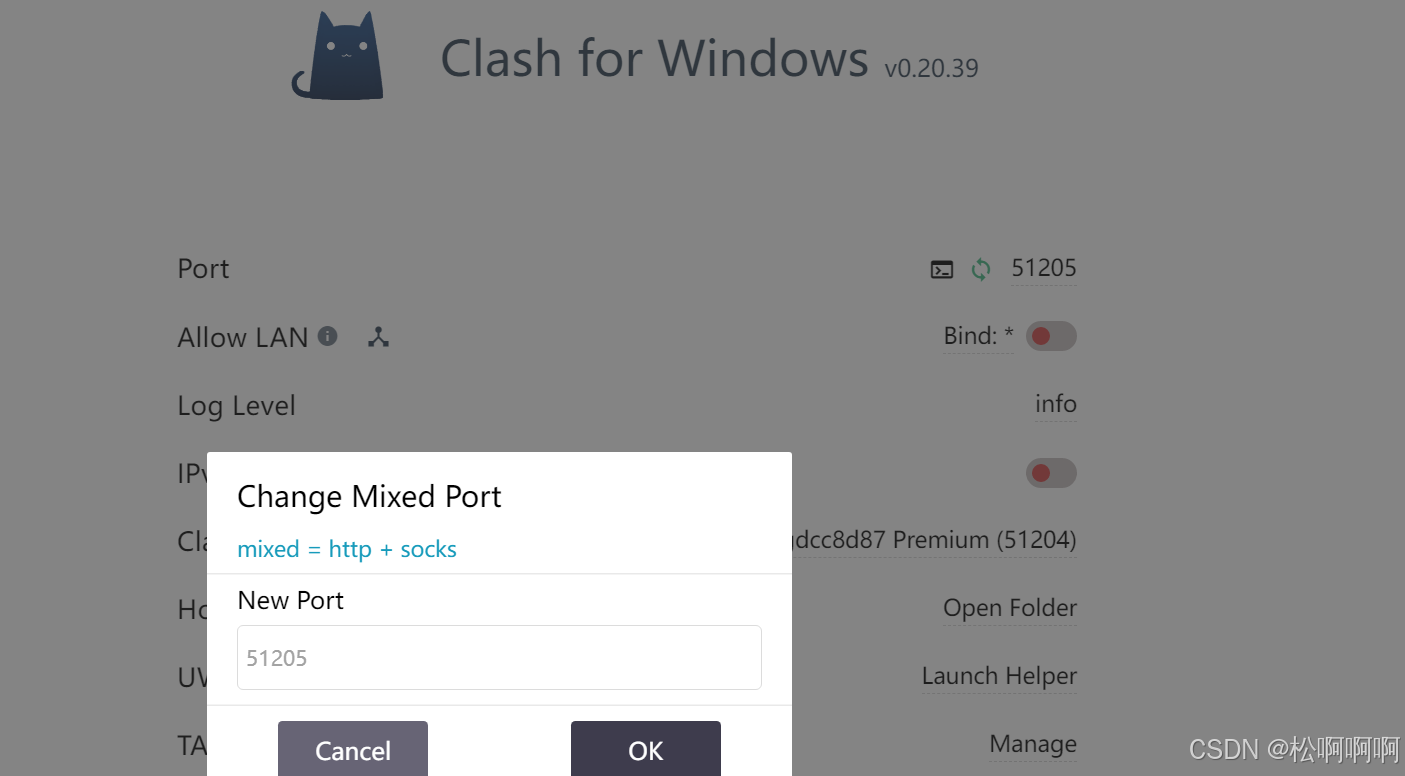Toggle the Bind switch on the Allow LAN row
1405x776 pixels.
click(1050, 336)
